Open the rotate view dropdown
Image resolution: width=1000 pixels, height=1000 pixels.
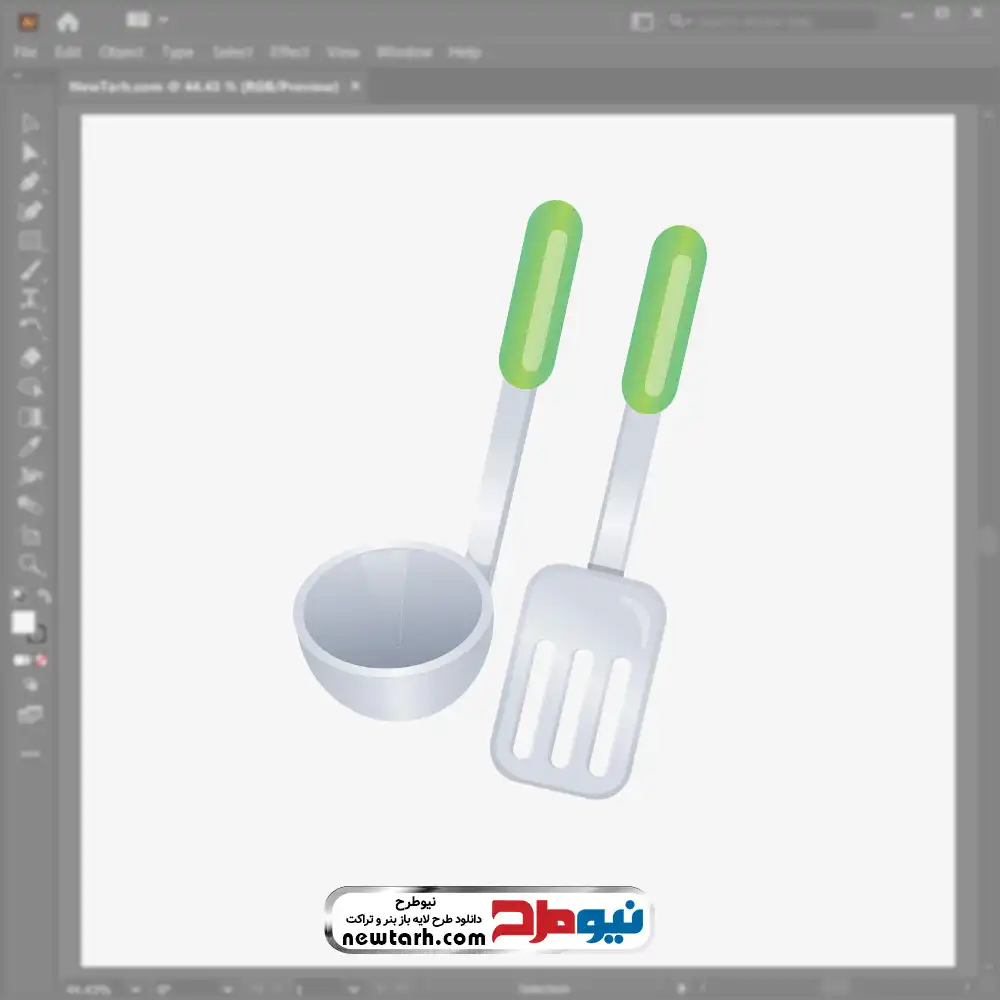[228, 990]
